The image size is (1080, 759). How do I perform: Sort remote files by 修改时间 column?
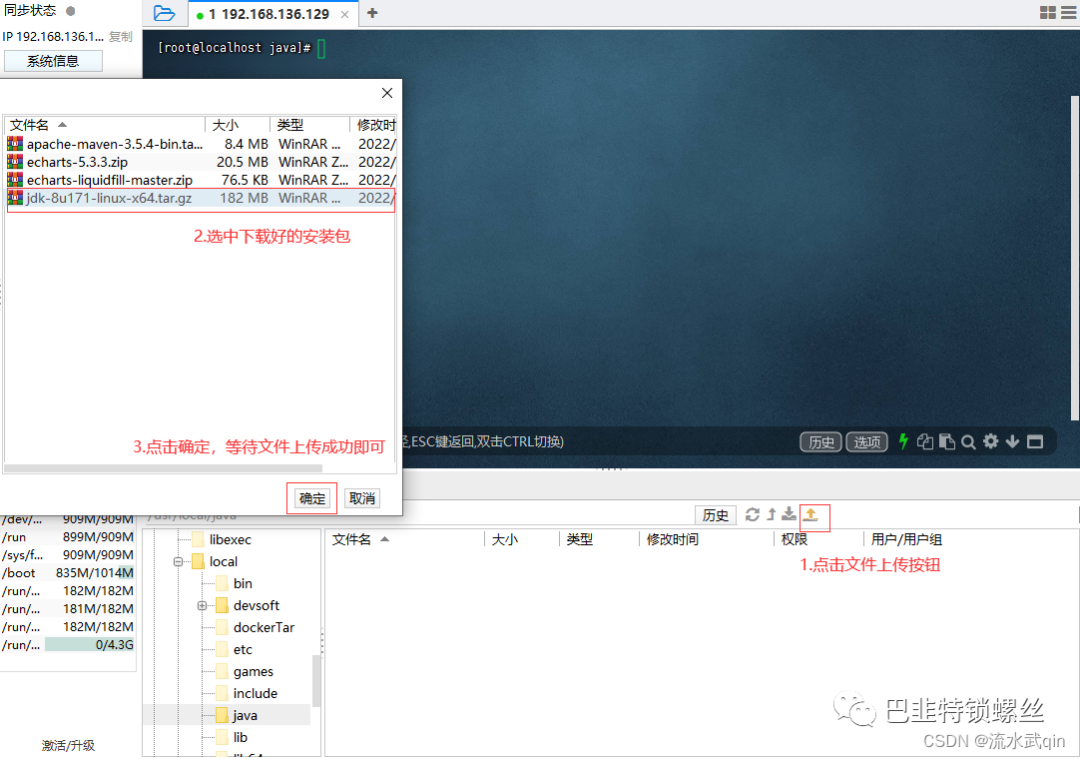[x=707, y=539]
